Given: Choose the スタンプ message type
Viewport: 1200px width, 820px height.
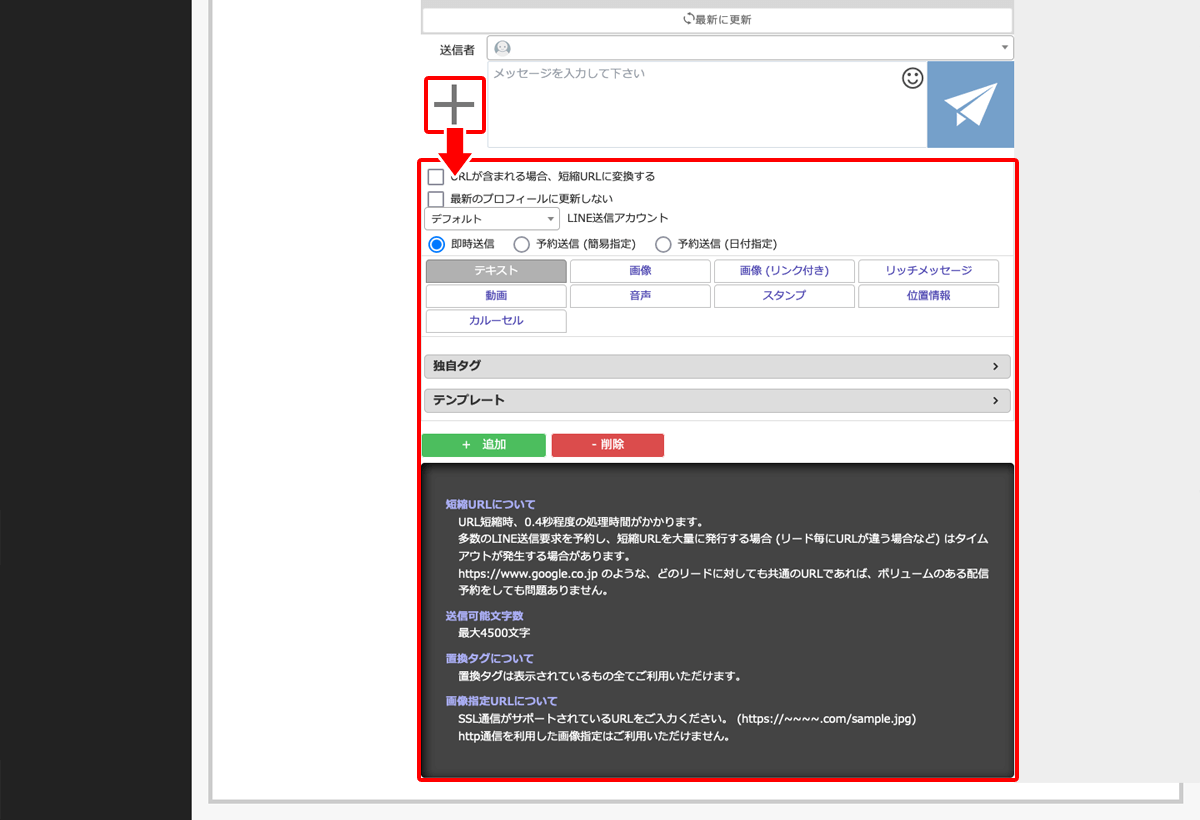Looking at the screenshot, I should pos(784,296).
